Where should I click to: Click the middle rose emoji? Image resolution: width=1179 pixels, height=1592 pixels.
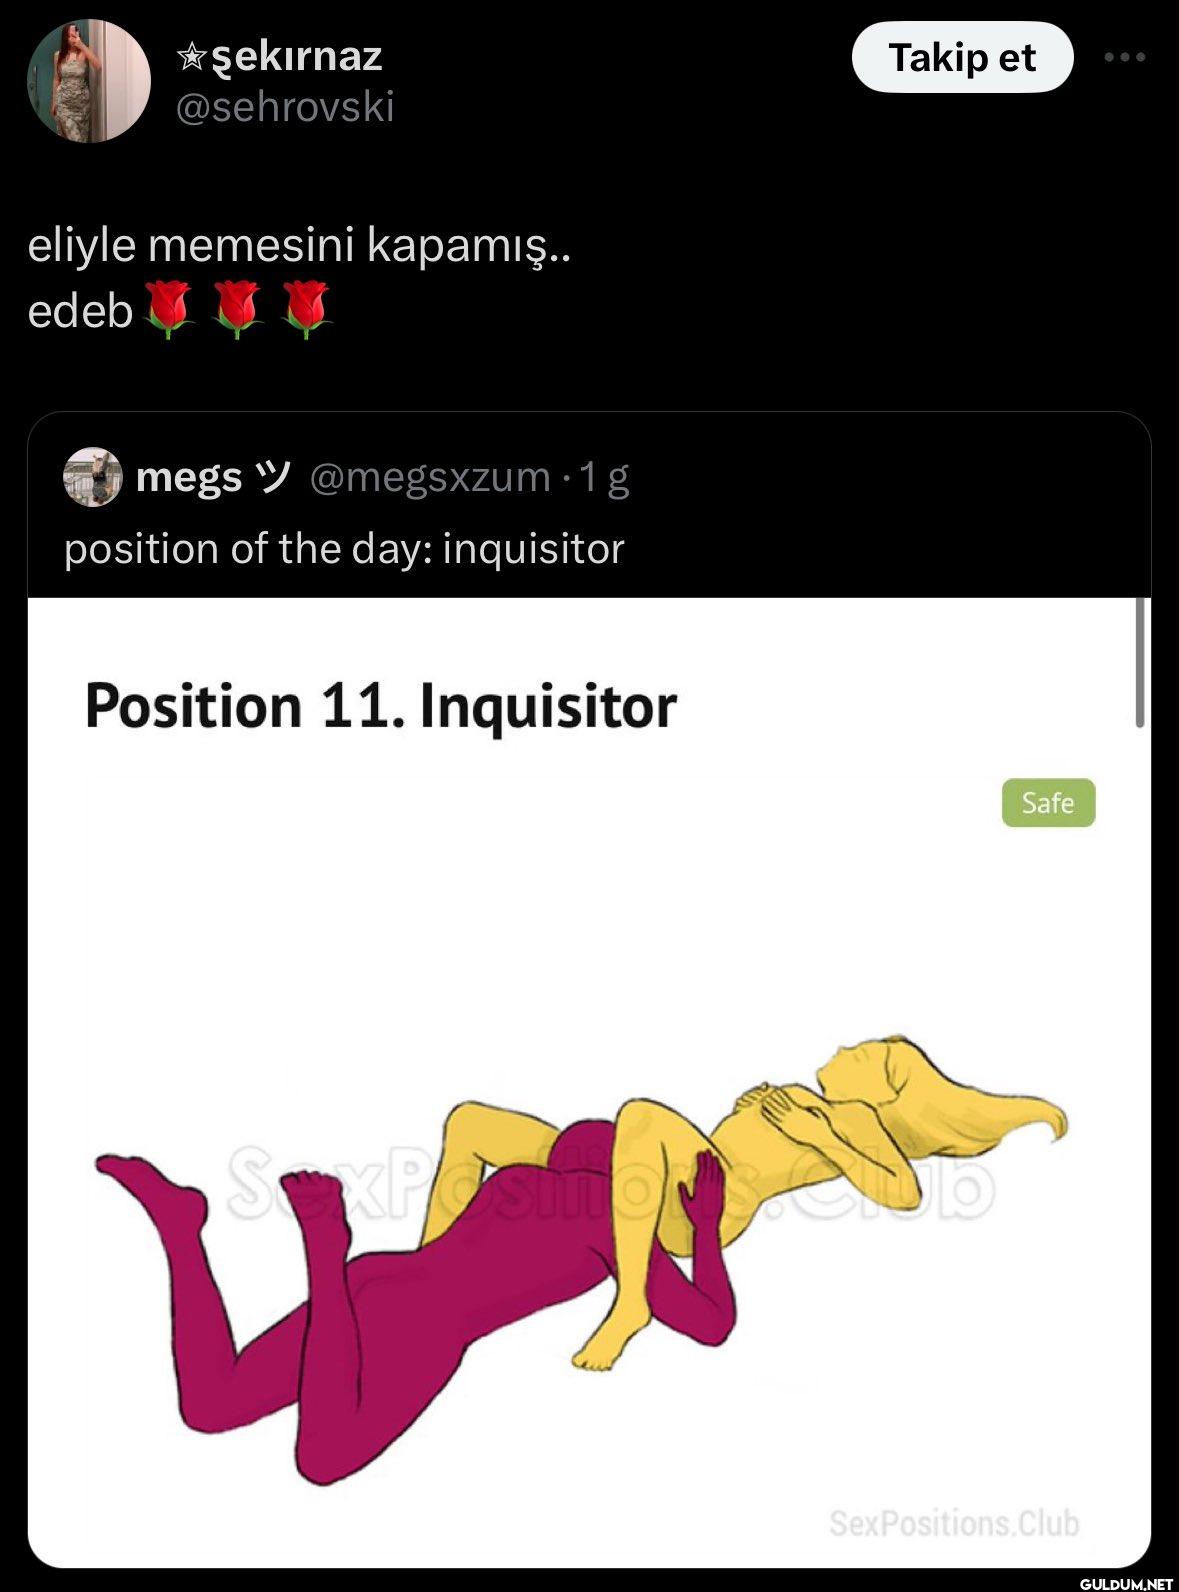point(237,310)
